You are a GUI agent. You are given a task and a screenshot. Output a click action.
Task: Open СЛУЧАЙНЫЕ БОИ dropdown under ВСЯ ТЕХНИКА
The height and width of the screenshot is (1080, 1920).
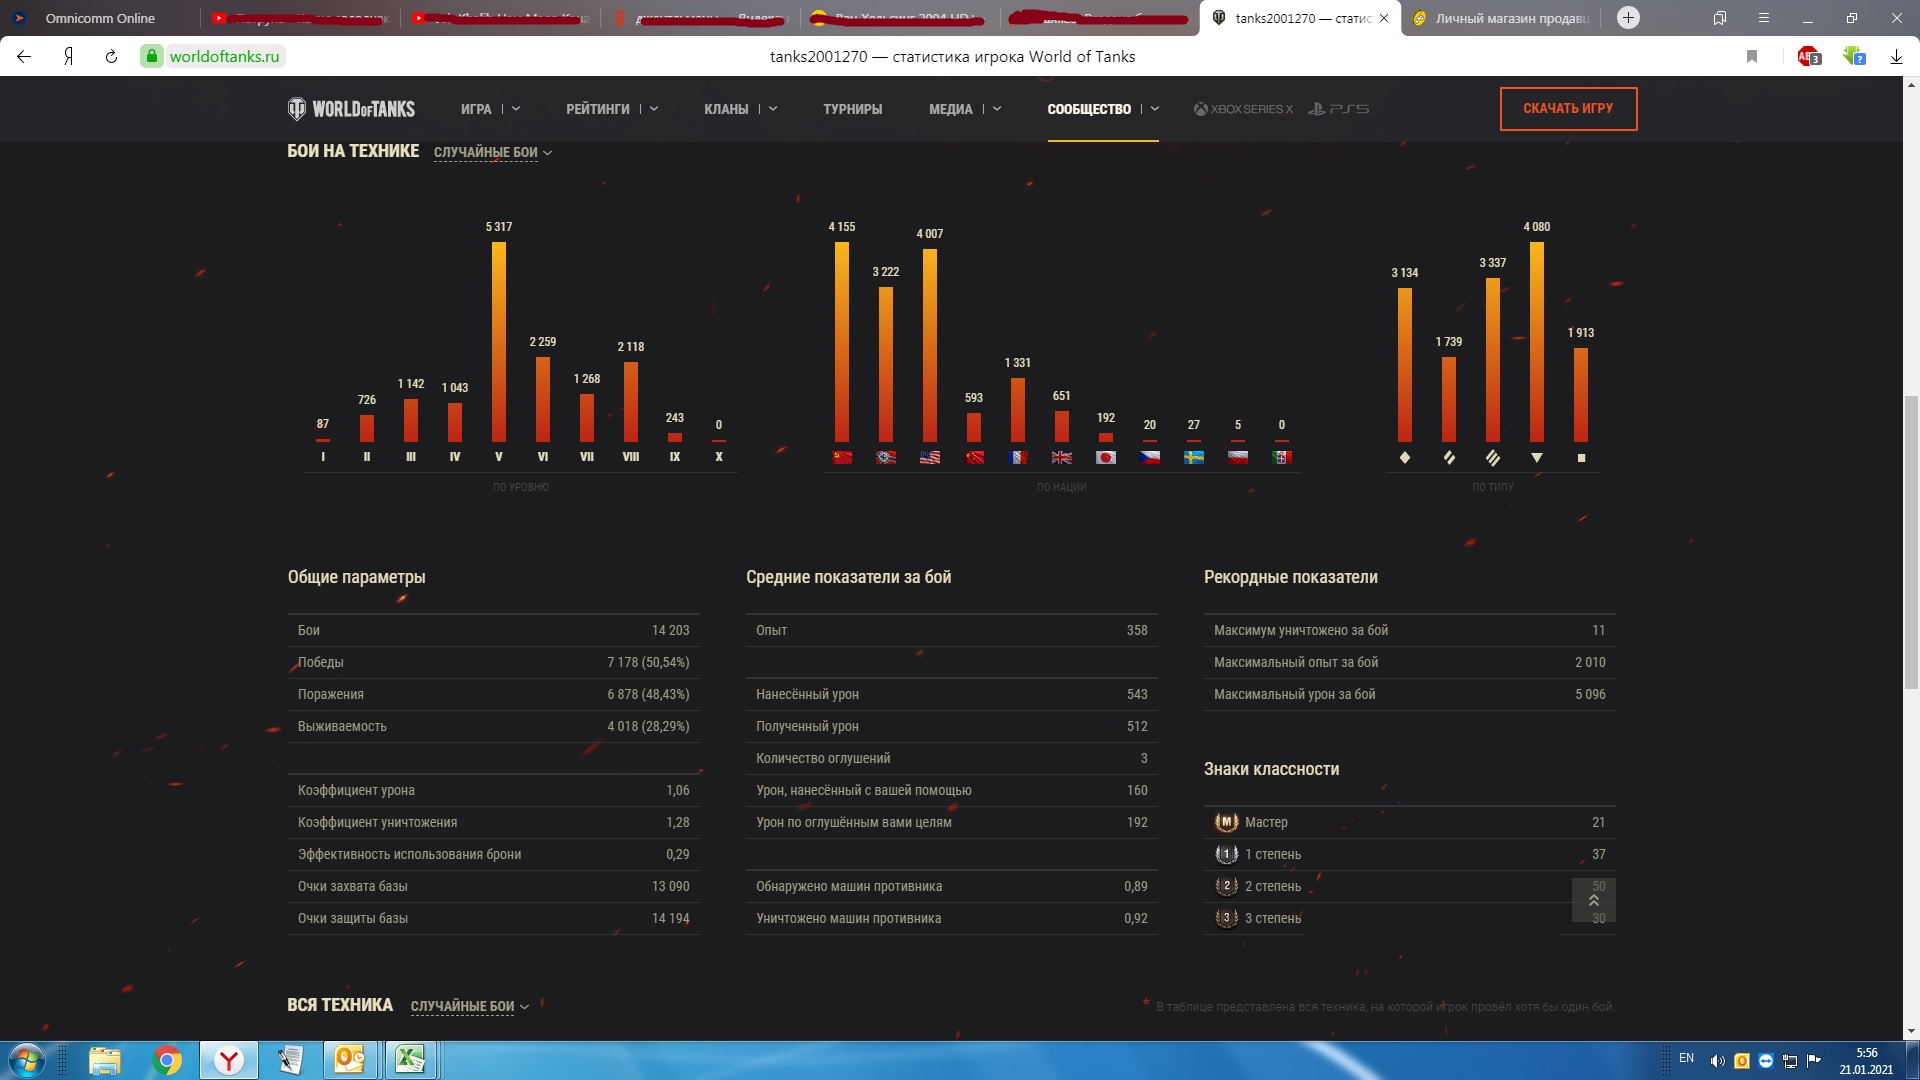coord(470,1006)
